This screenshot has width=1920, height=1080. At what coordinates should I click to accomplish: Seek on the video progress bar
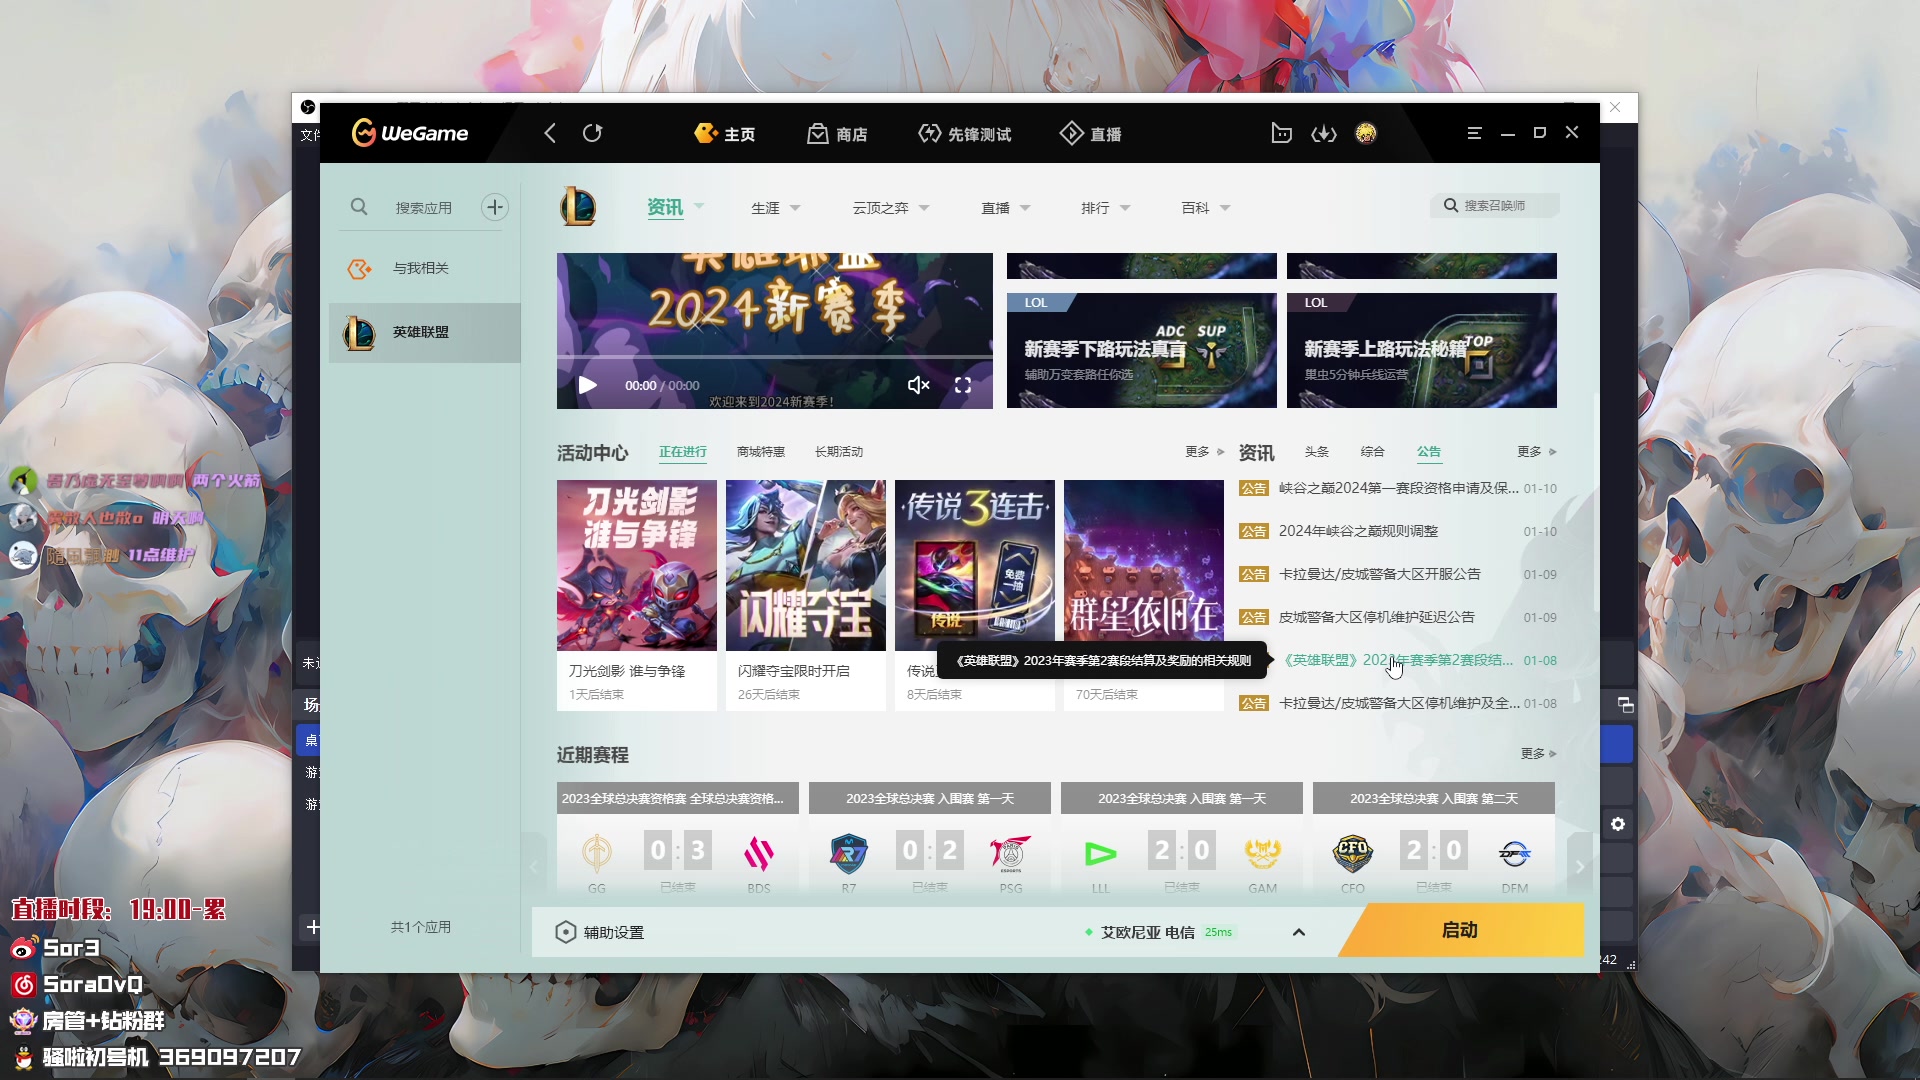(x=775, y=357)
